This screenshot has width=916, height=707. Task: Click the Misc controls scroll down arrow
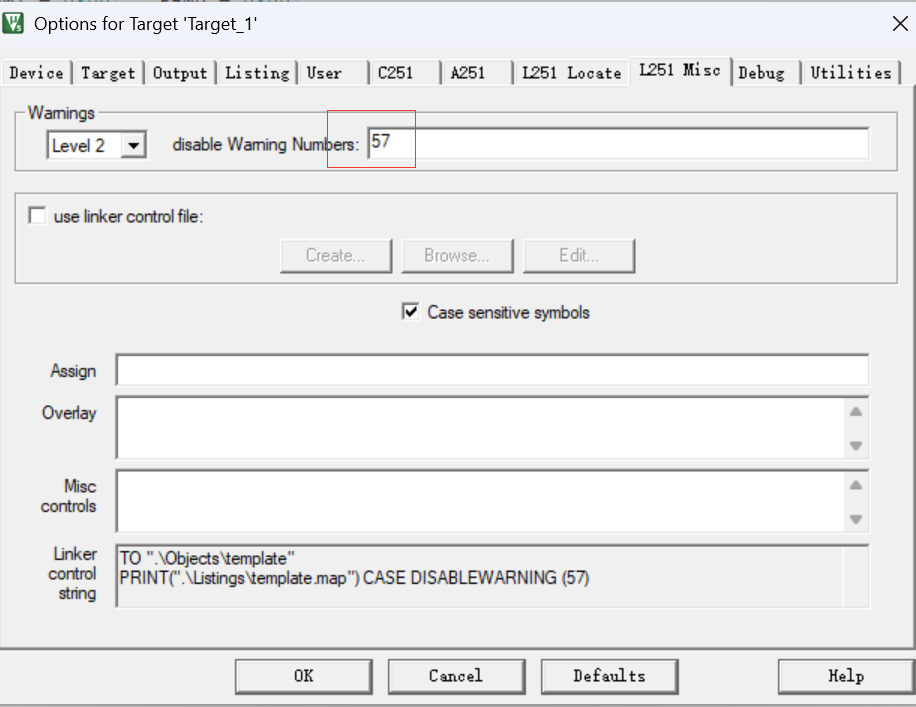pos(856,518)
